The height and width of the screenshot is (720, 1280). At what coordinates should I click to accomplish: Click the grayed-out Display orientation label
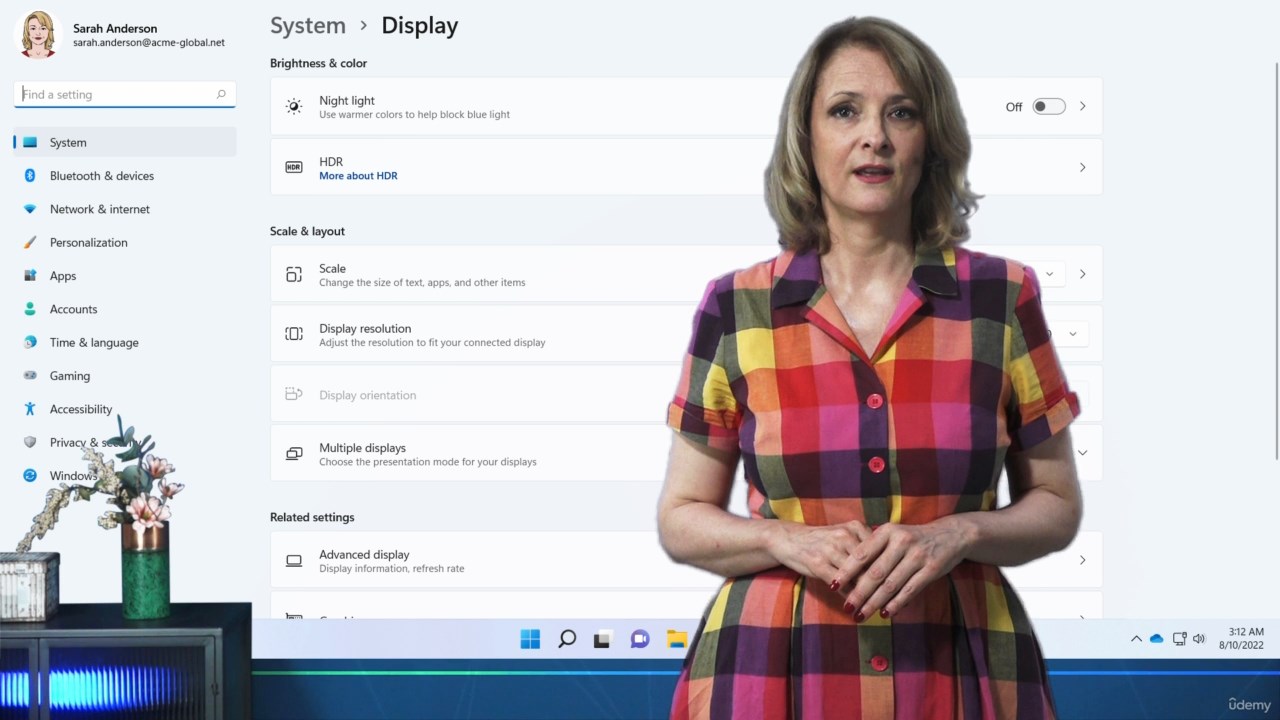pyautogui.click(x=367, y=395)
